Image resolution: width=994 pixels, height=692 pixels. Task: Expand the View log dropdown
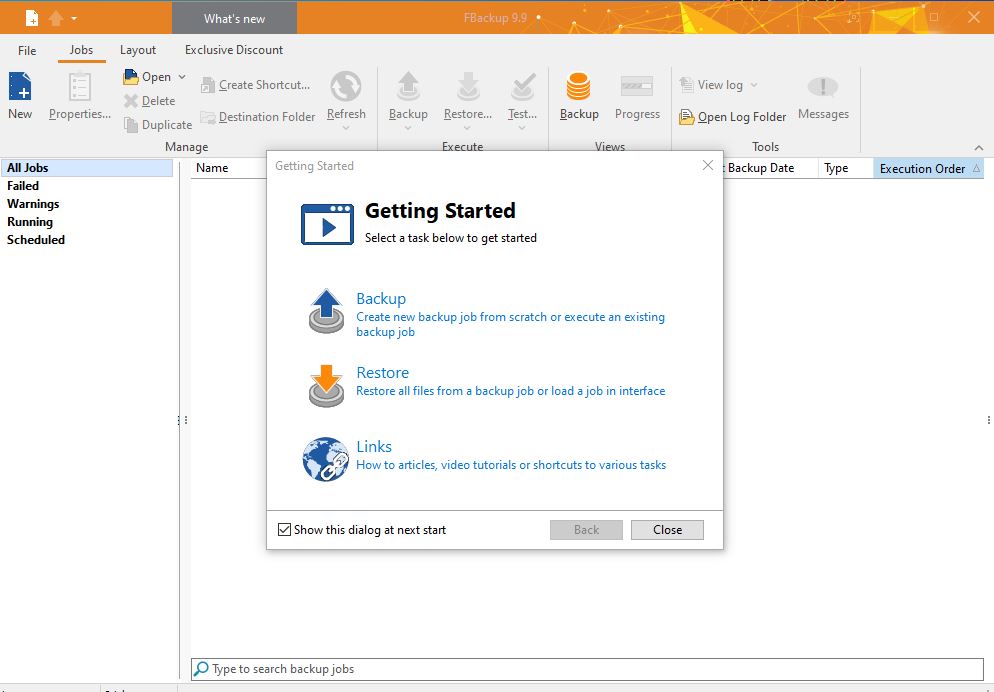(x=754, y=85)
